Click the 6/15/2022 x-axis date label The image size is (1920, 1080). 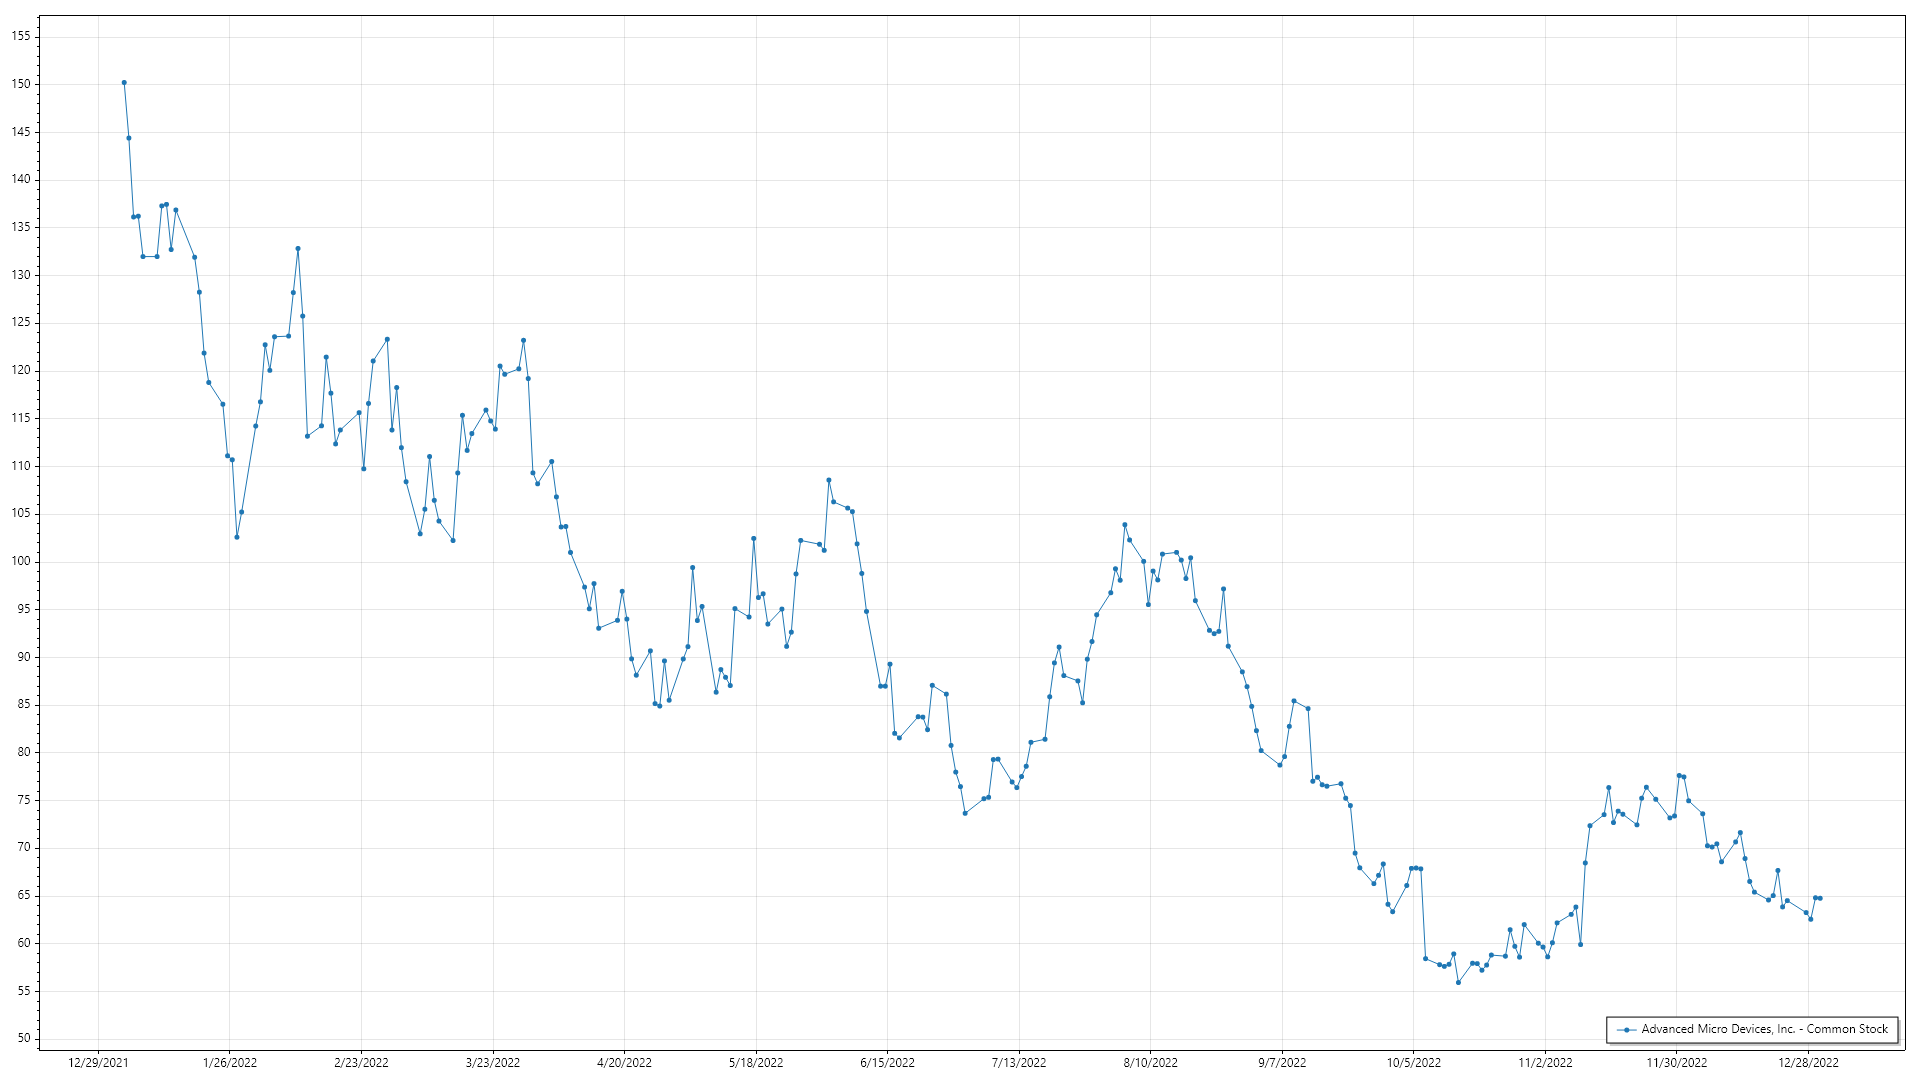tap(887, 1063)
